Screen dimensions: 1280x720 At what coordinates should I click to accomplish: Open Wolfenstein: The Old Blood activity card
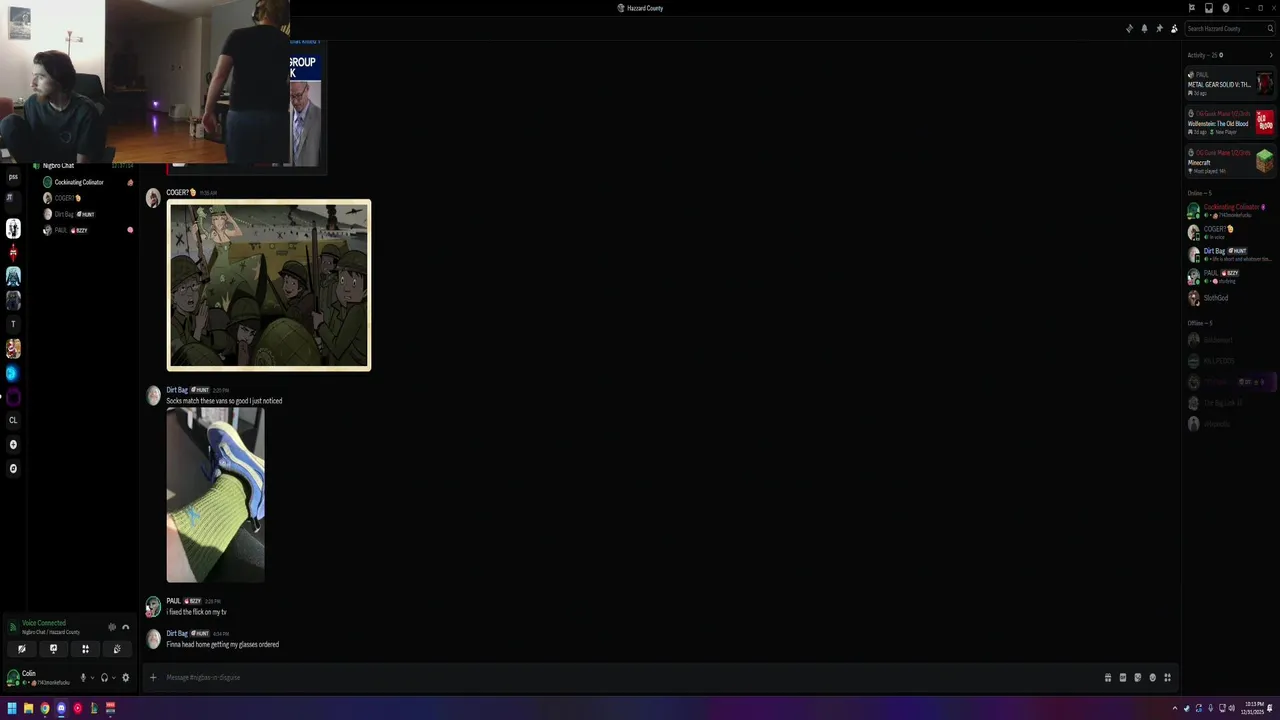[x=1230, y=122]
